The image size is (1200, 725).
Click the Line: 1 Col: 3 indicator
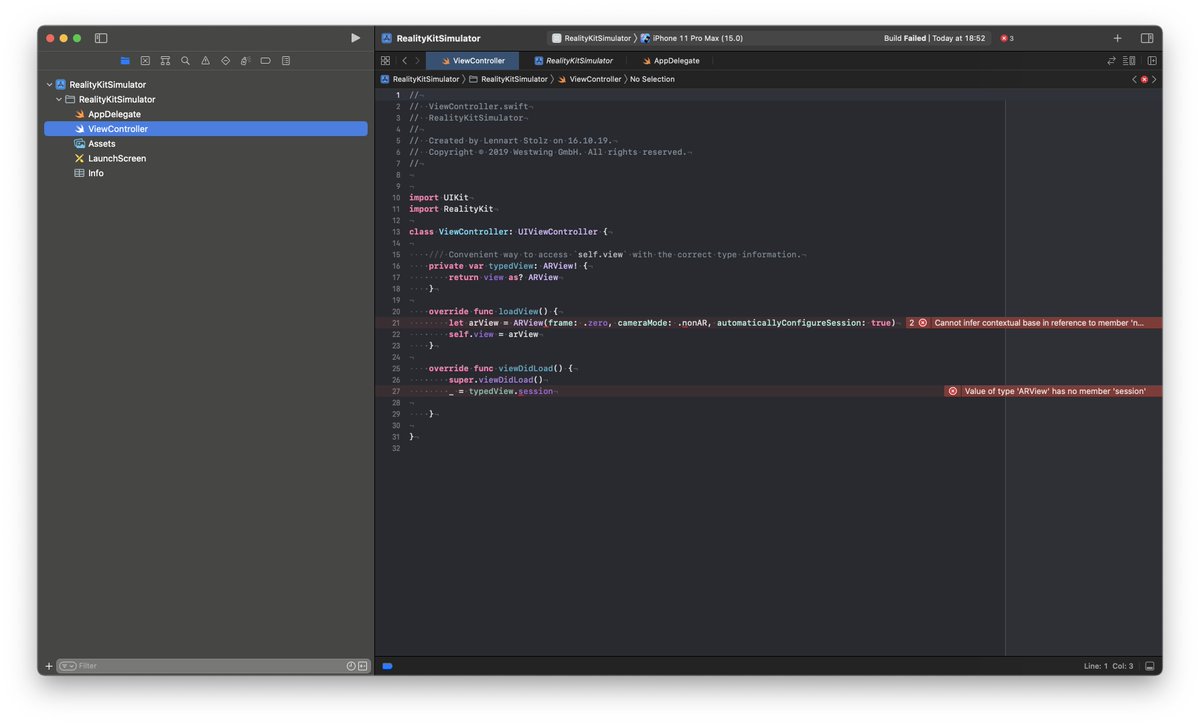coord(1110,666)
